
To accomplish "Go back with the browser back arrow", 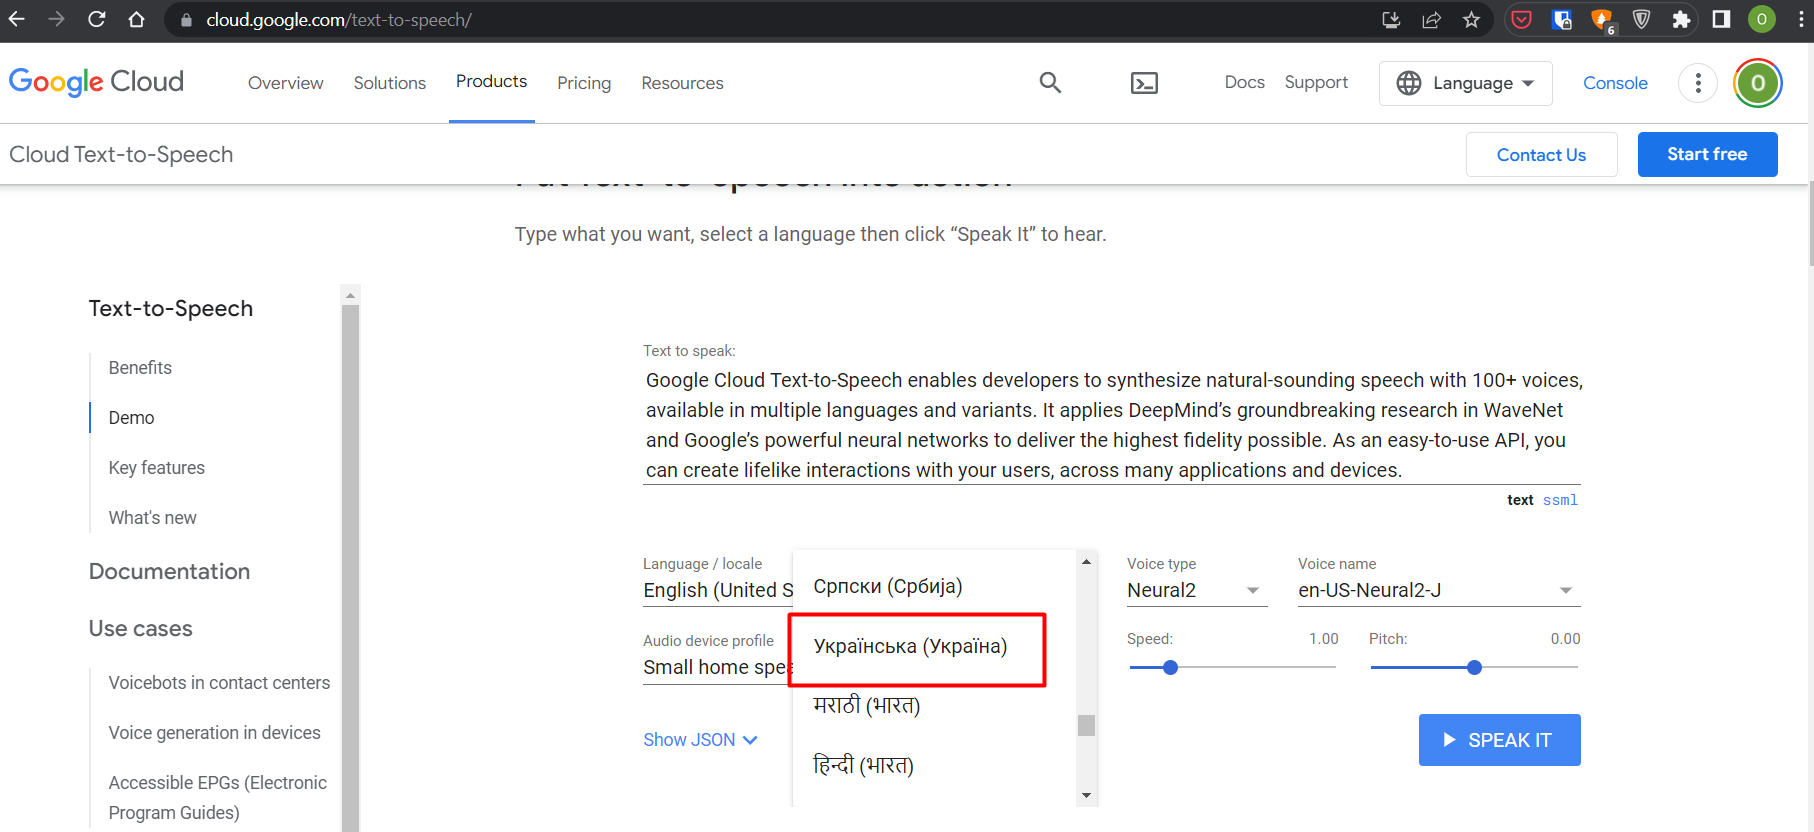I will click(17, 19).
